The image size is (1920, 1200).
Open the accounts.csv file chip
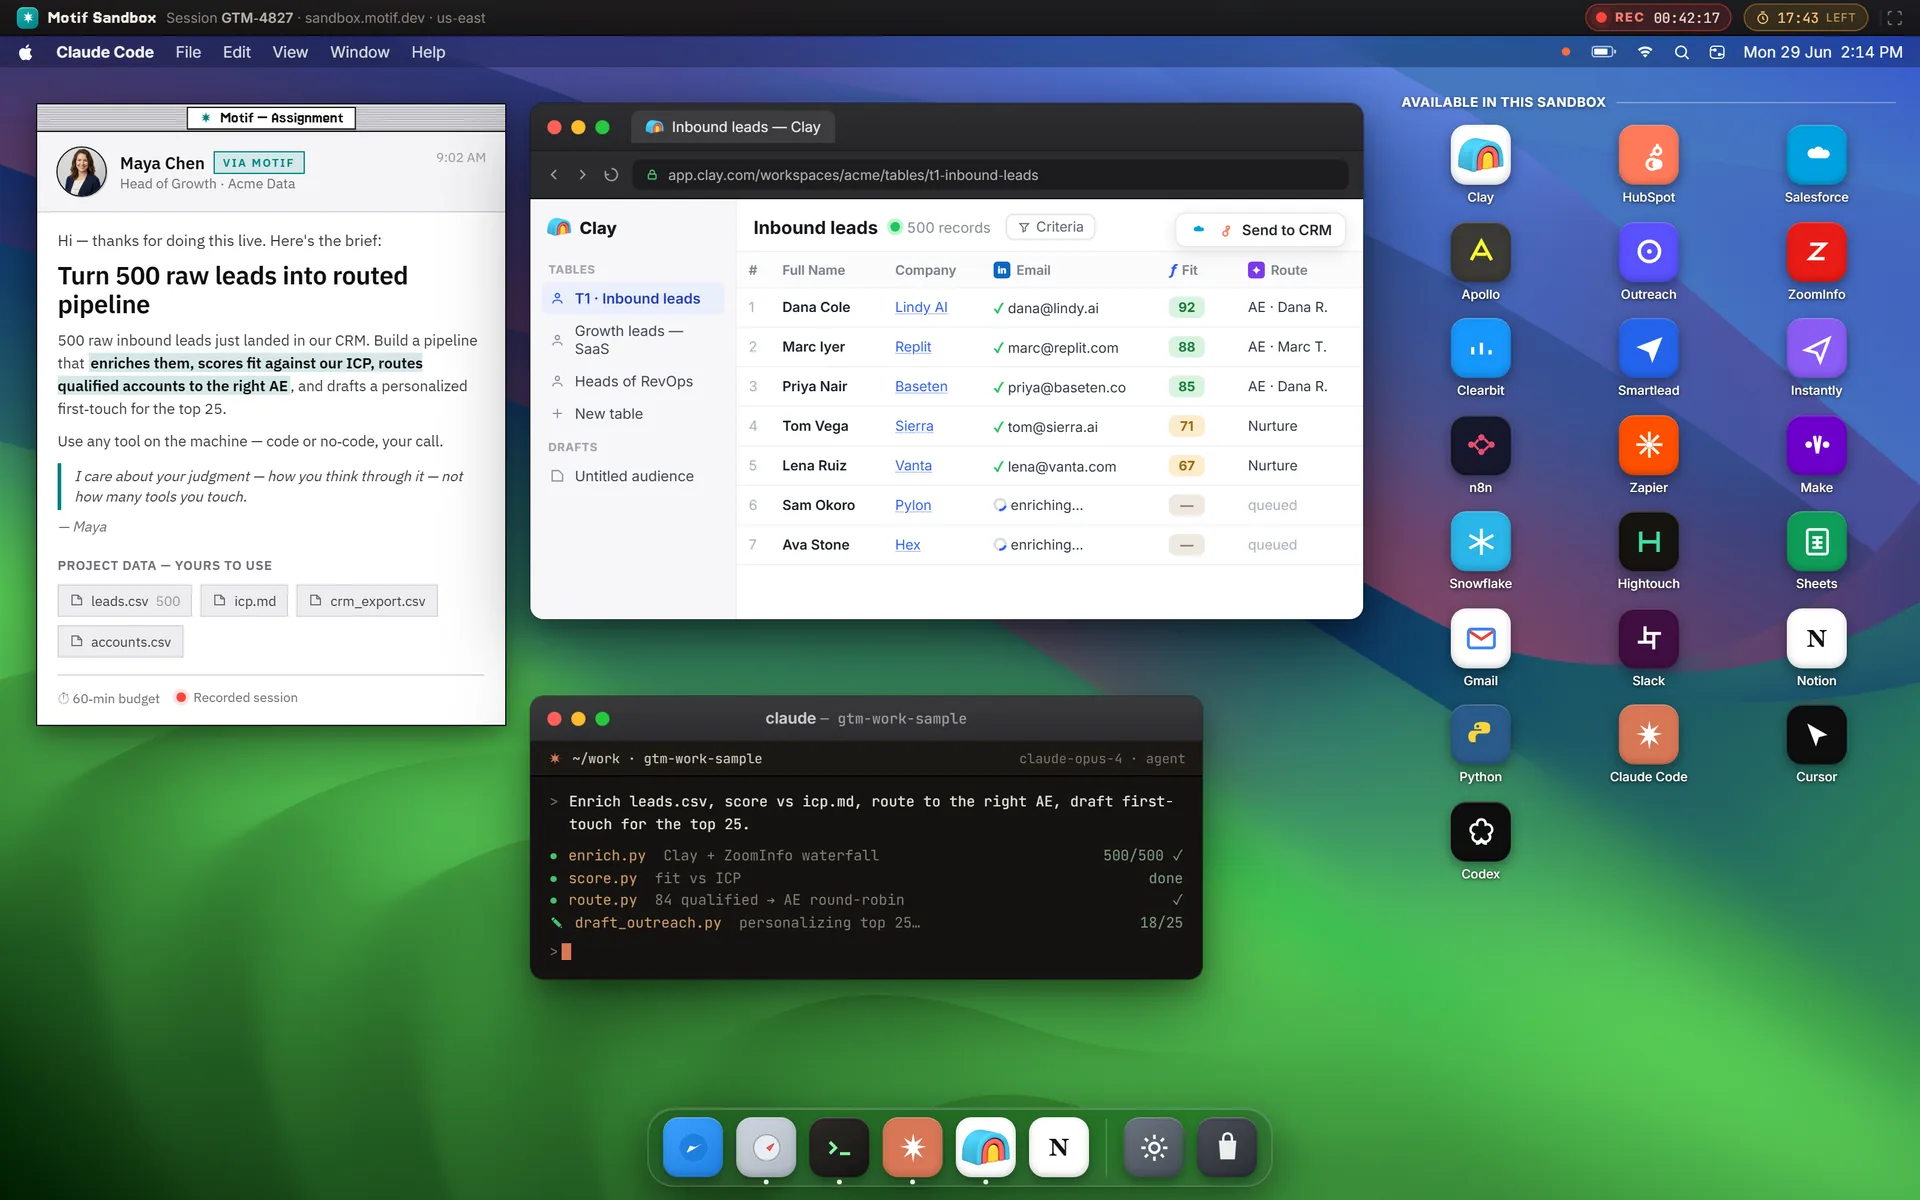tap(120, 642)
